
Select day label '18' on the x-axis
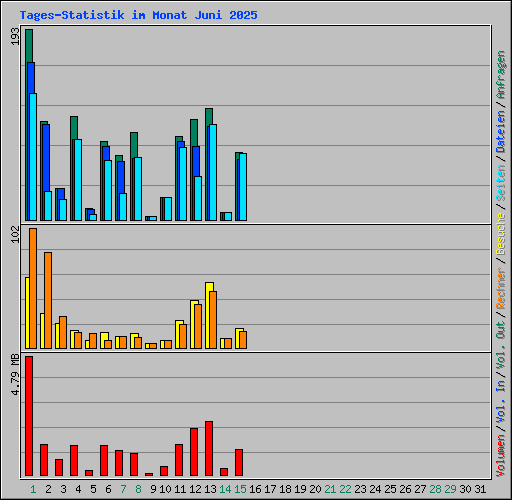[285, 489]
